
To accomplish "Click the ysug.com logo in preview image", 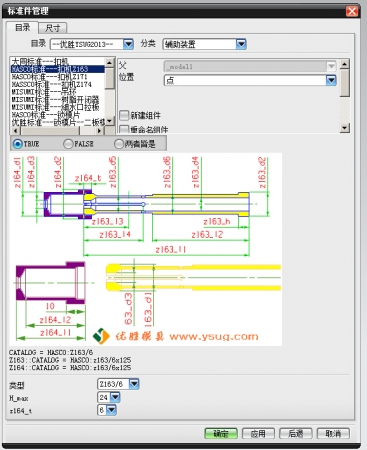I will [101, 336].
